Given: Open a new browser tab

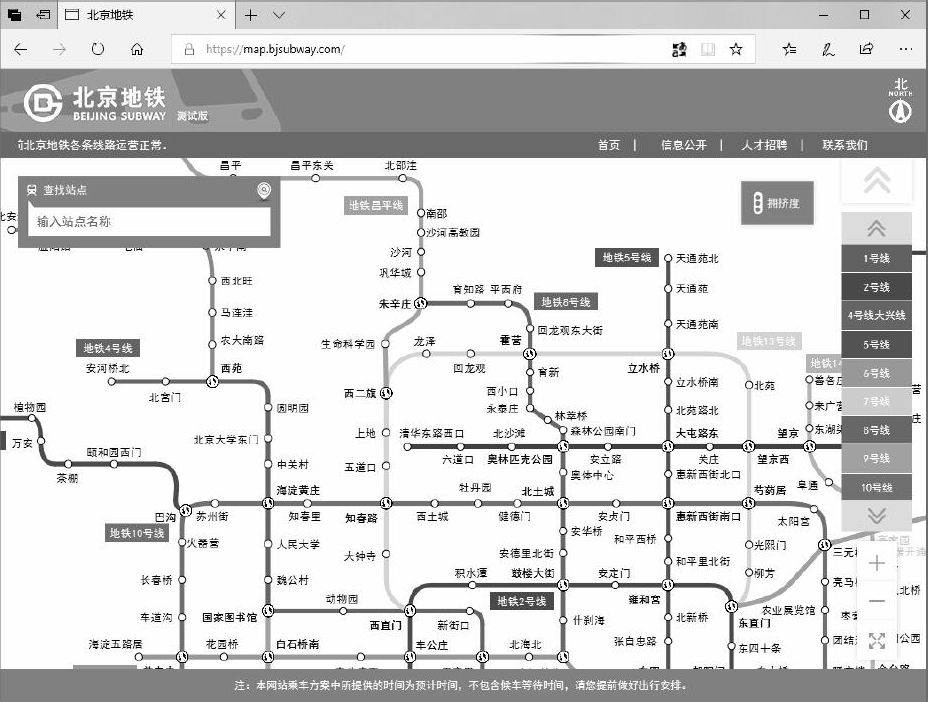Looking at the screenshot, I should [251, 15].
